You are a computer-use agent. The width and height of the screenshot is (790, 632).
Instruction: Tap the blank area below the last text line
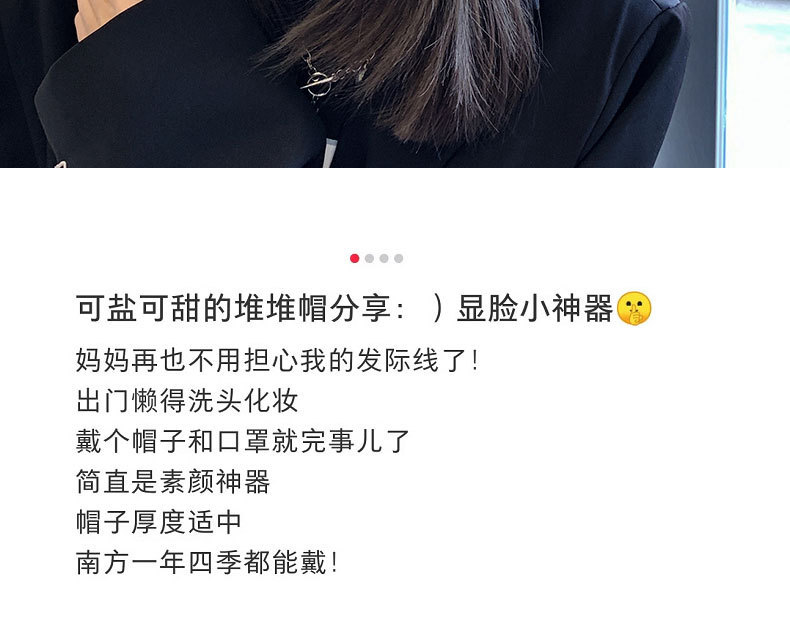(395, 605)
